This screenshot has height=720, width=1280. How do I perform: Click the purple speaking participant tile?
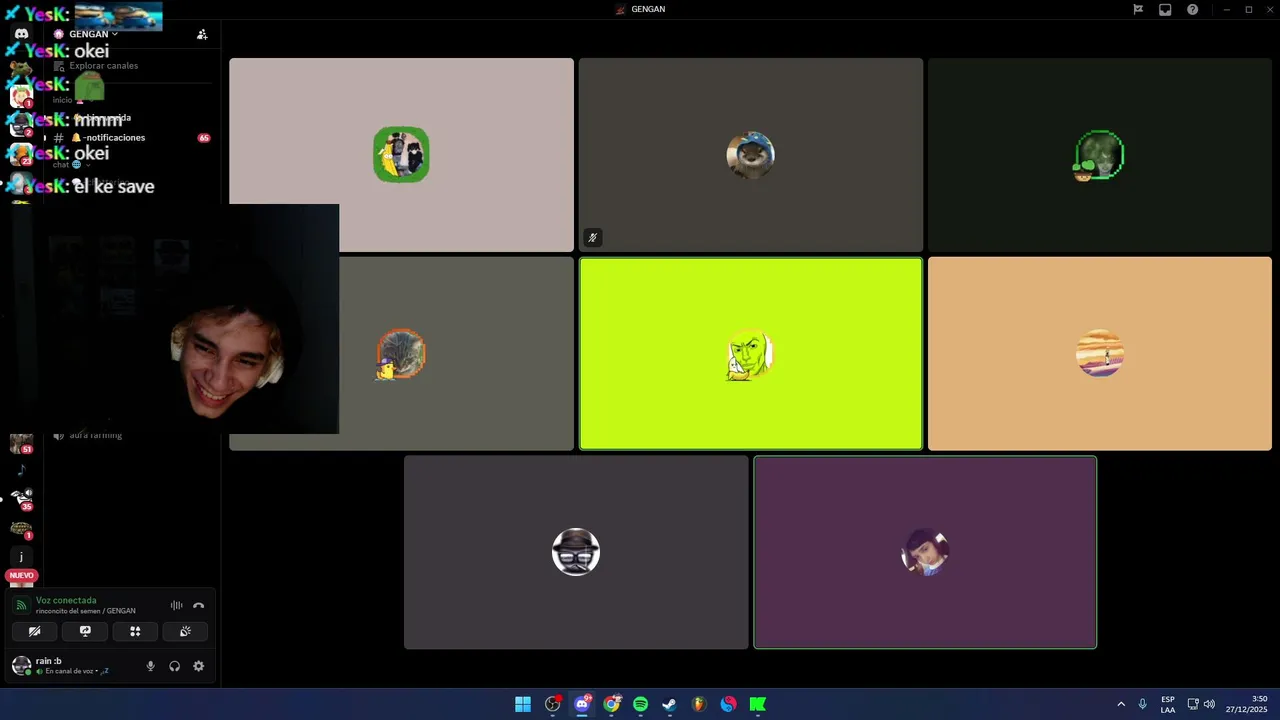(x=925, y=552)
